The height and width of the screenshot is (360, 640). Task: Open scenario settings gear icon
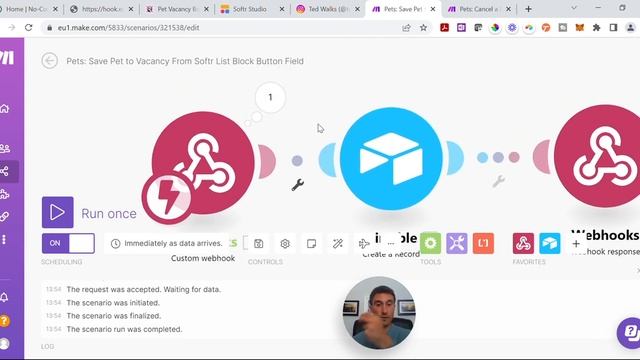285,244
